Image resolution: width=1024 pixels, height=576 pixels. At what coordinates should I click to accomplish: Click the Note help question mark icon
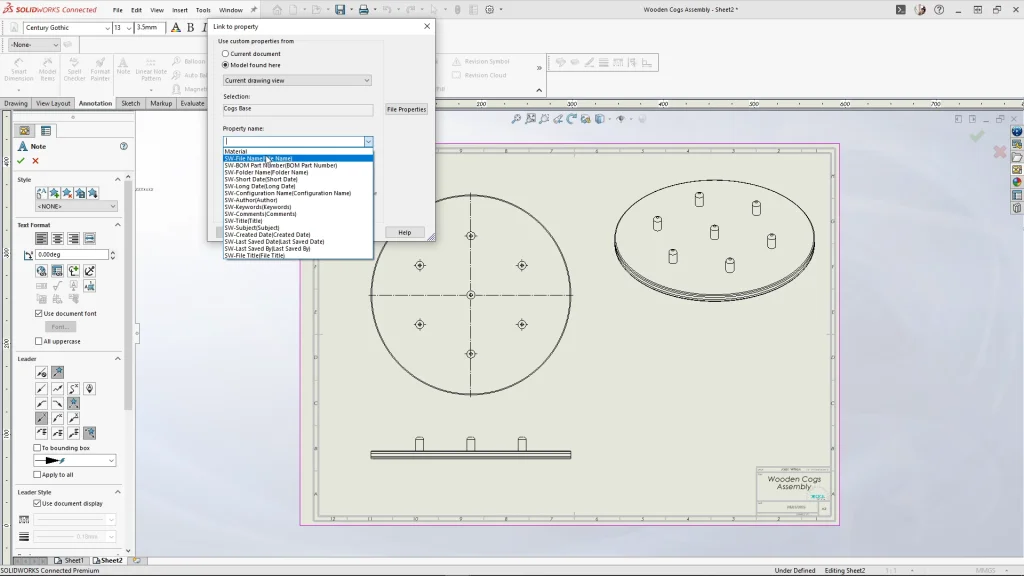124,146
